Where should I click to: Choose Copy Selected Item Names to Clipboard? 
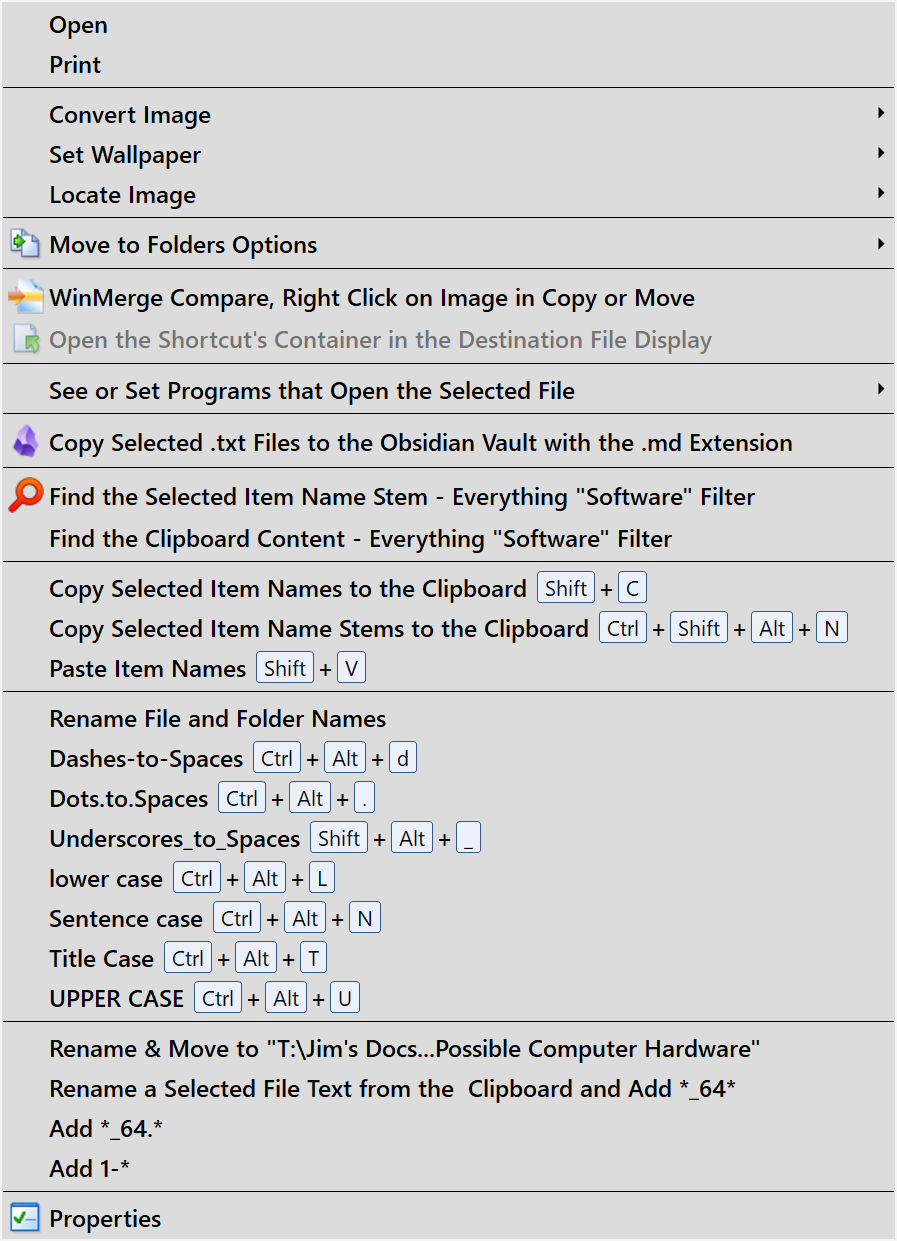287,589
